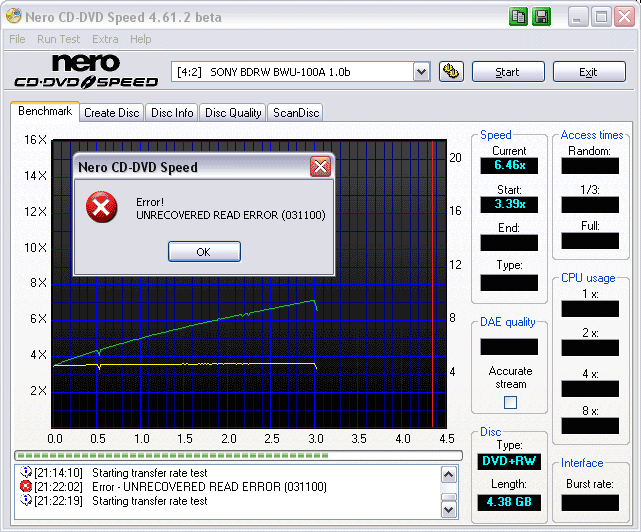Click the Nero CD-DVD Speed logo
Screen dimensions: 641x532
(x=86, y=72)
